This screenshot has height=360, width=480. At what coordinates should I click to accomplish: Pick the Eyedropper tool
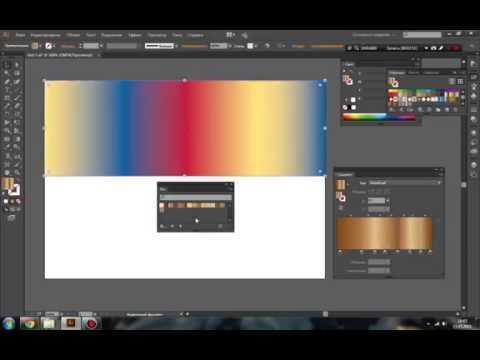(7, 147)
